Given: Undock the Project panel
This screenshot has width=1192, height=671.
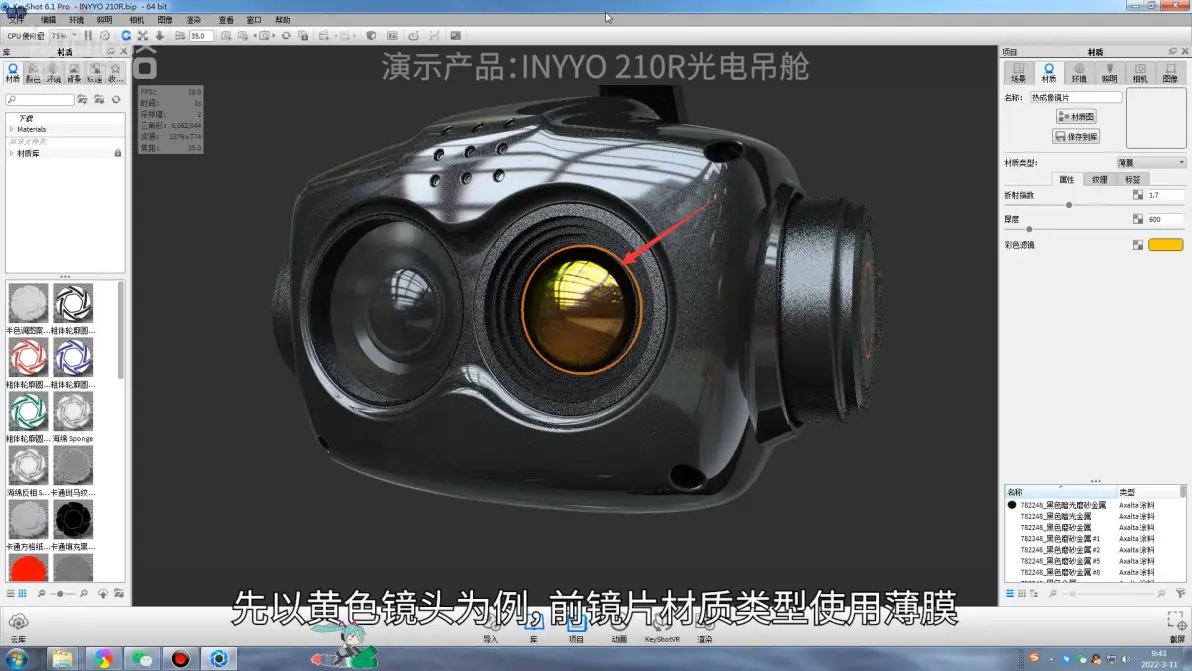Looking at the screenshot, I should [x=1172, y=52].
